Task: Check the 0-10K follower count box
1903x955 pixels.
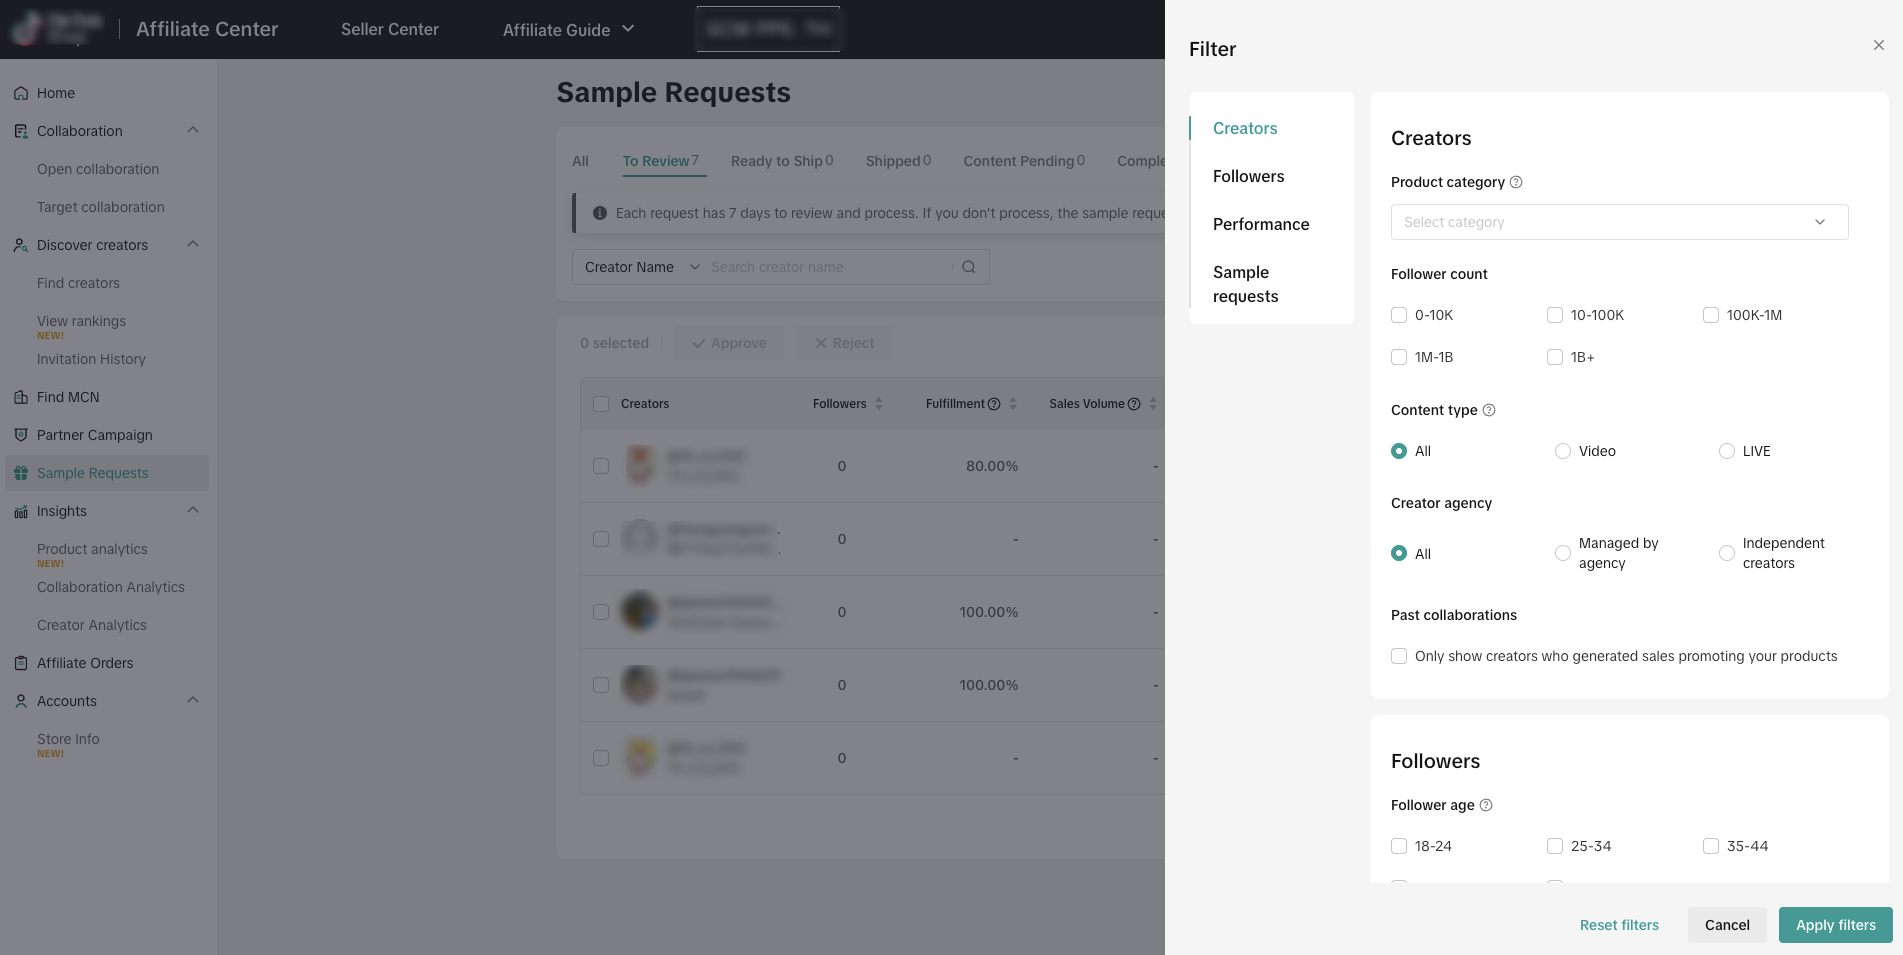Action: (x=1399, y=315)
